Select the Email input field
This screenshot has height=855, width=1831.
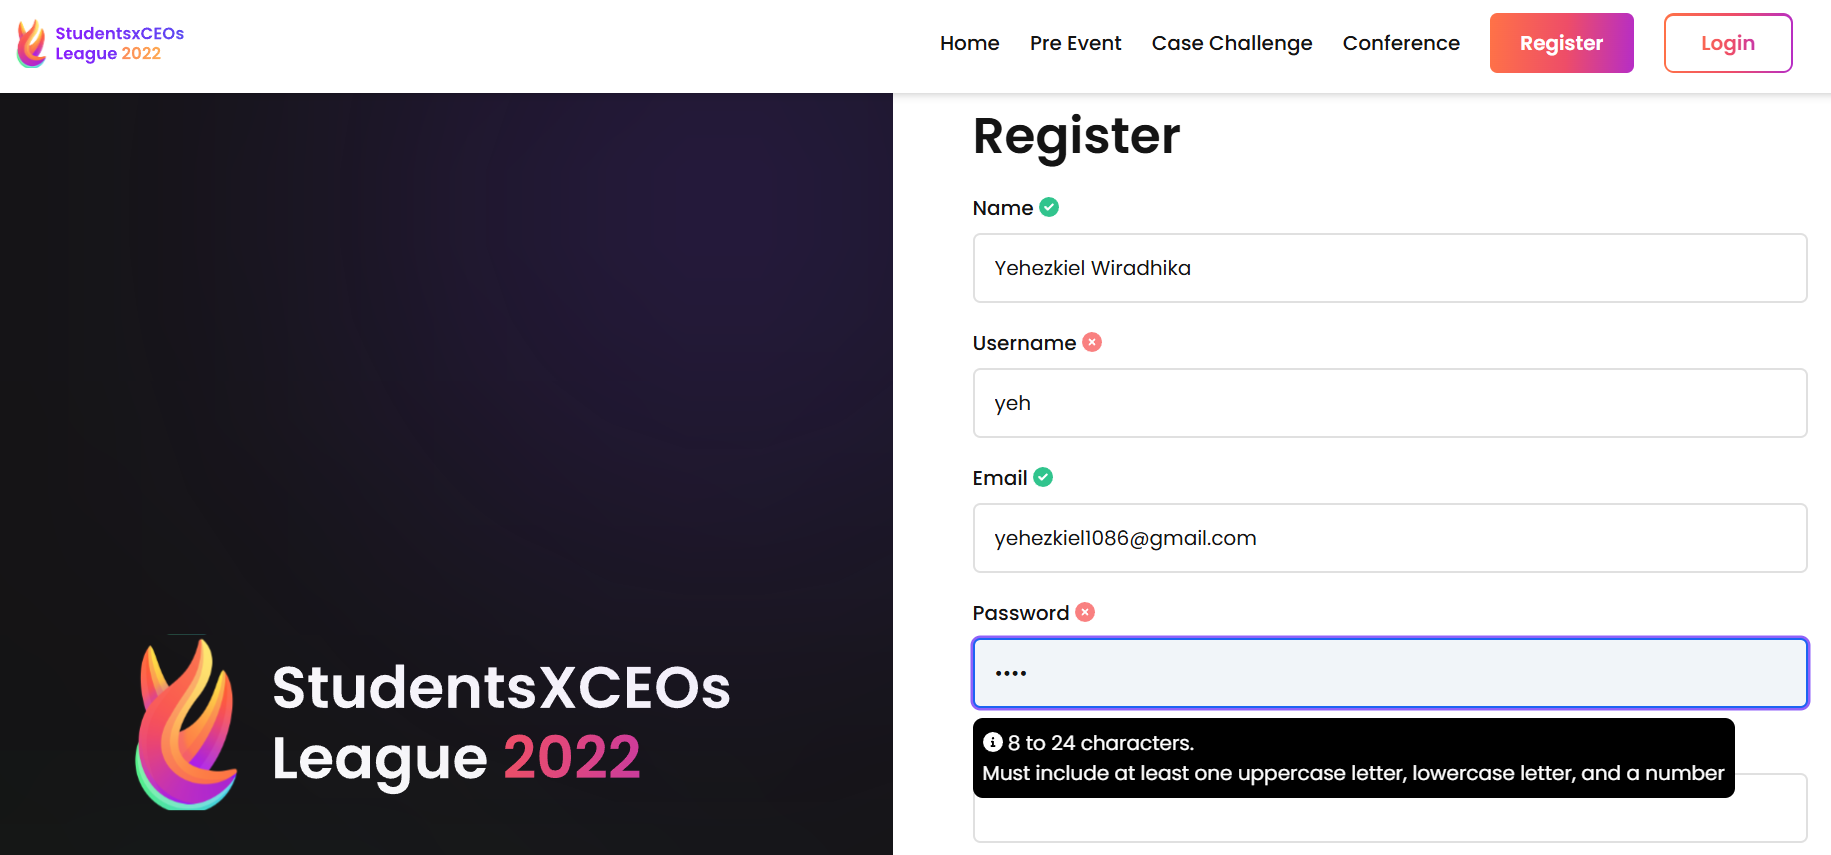click(1389, 538)
